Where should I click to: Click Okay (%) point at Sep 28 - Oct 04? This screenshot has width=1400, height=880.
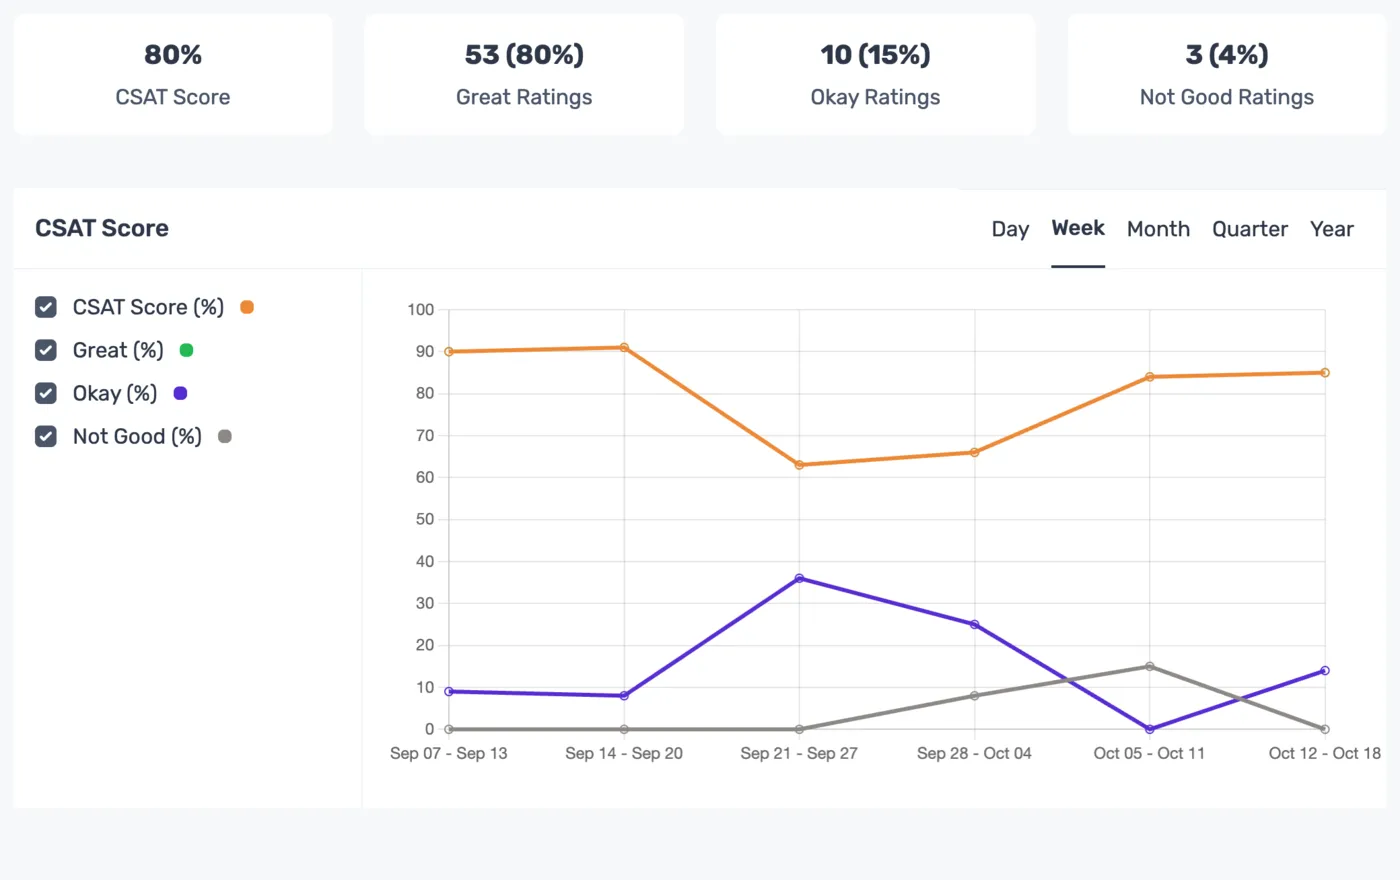(975, 624)
